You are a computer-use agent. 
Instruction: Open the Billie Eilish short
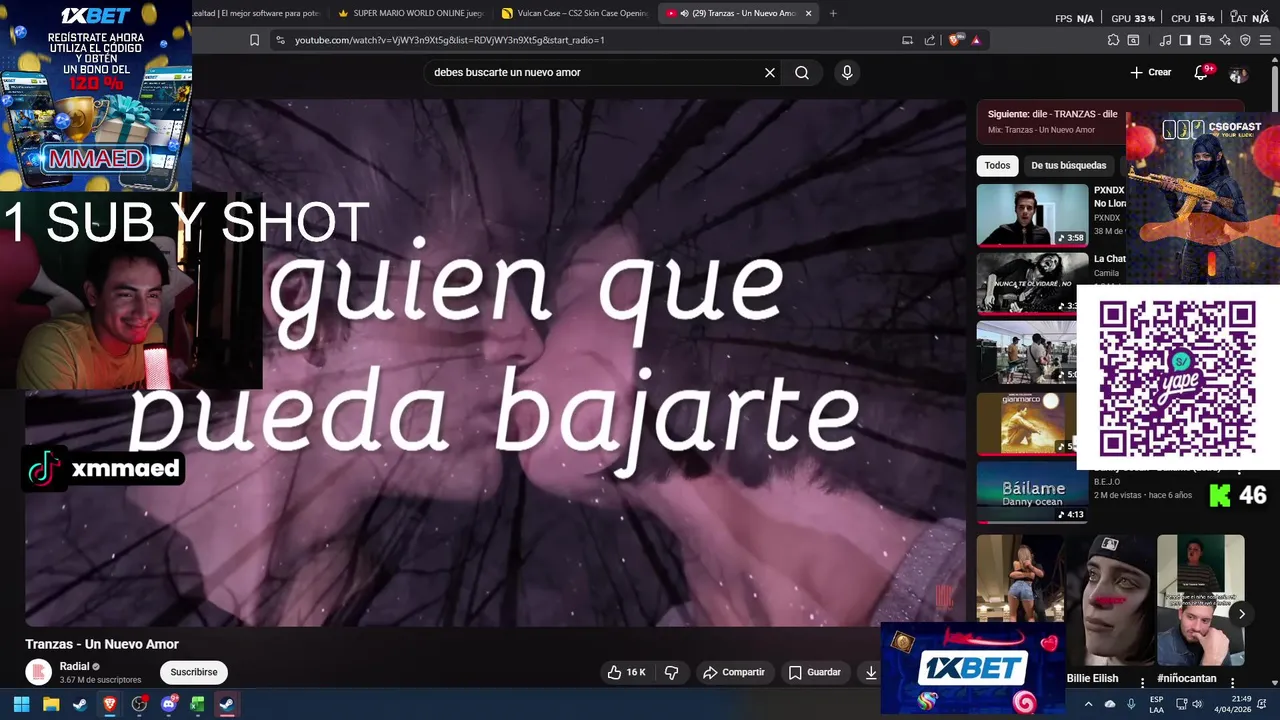tap(1110, 600)
